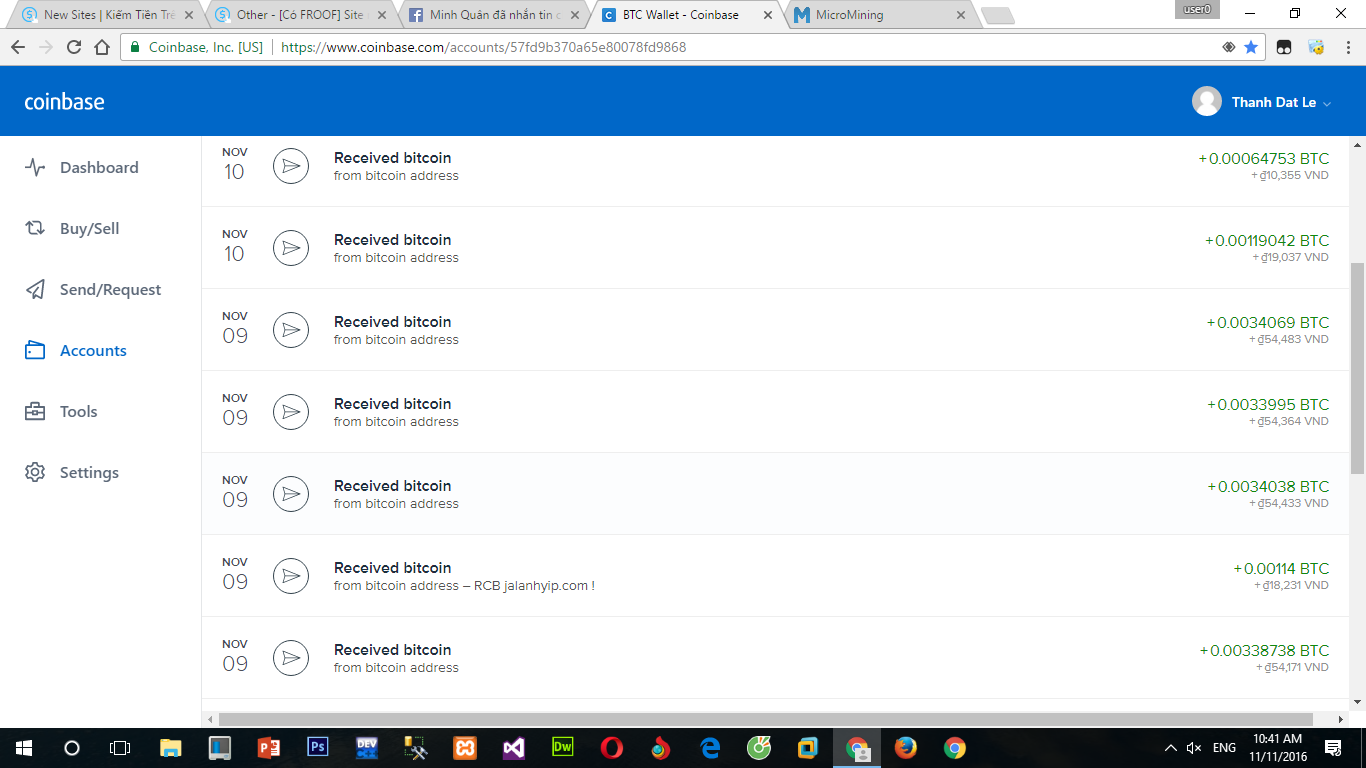The image size is (1366, 768).
Task: Open the Chrome three-dot menu
Action: (x=1347, y=47)
